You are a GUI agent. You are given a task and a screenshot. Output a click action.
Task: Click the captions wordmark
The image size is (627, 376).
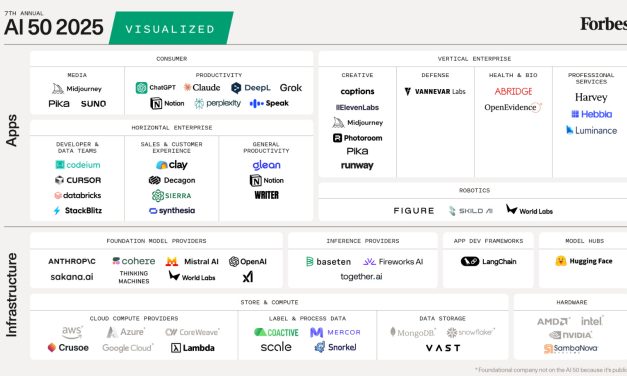pyautogui.click(x=357, y=92)
